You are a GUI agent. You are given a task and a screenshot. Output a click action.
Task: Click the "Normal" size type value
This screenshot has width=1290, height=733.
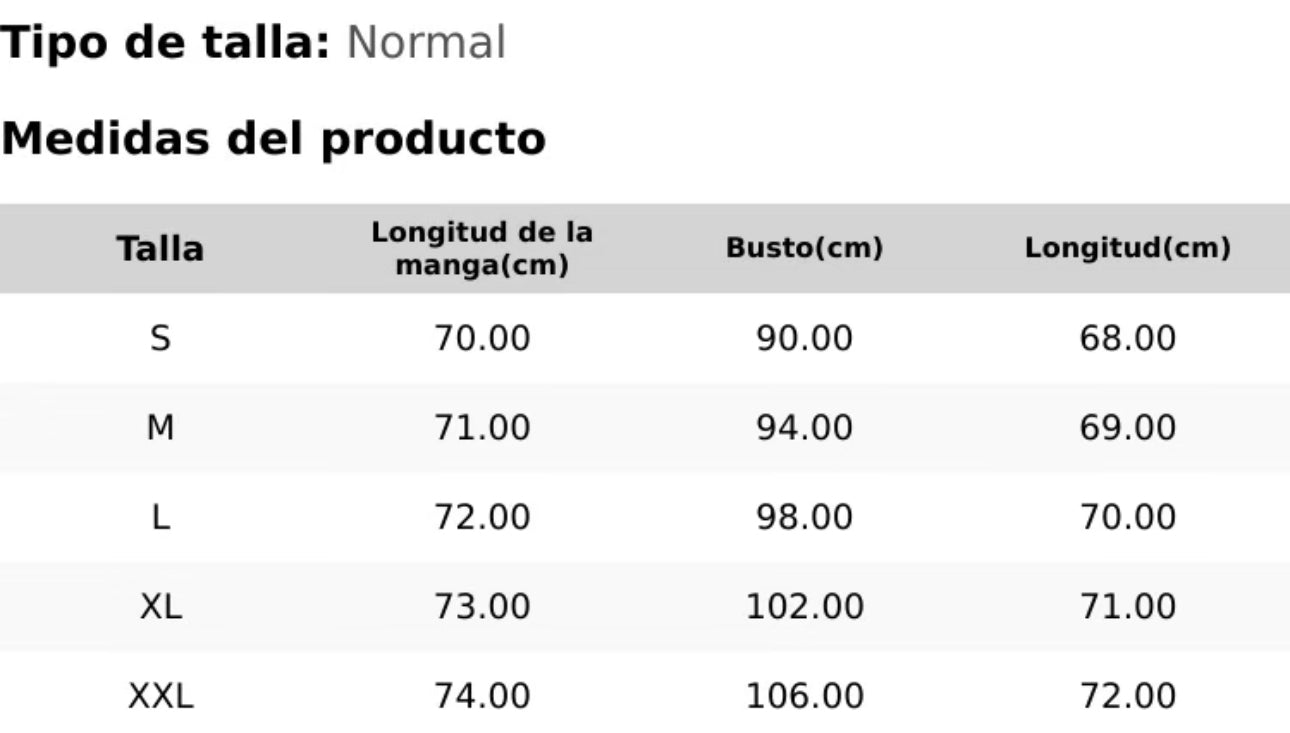click(x=426, y=43)
